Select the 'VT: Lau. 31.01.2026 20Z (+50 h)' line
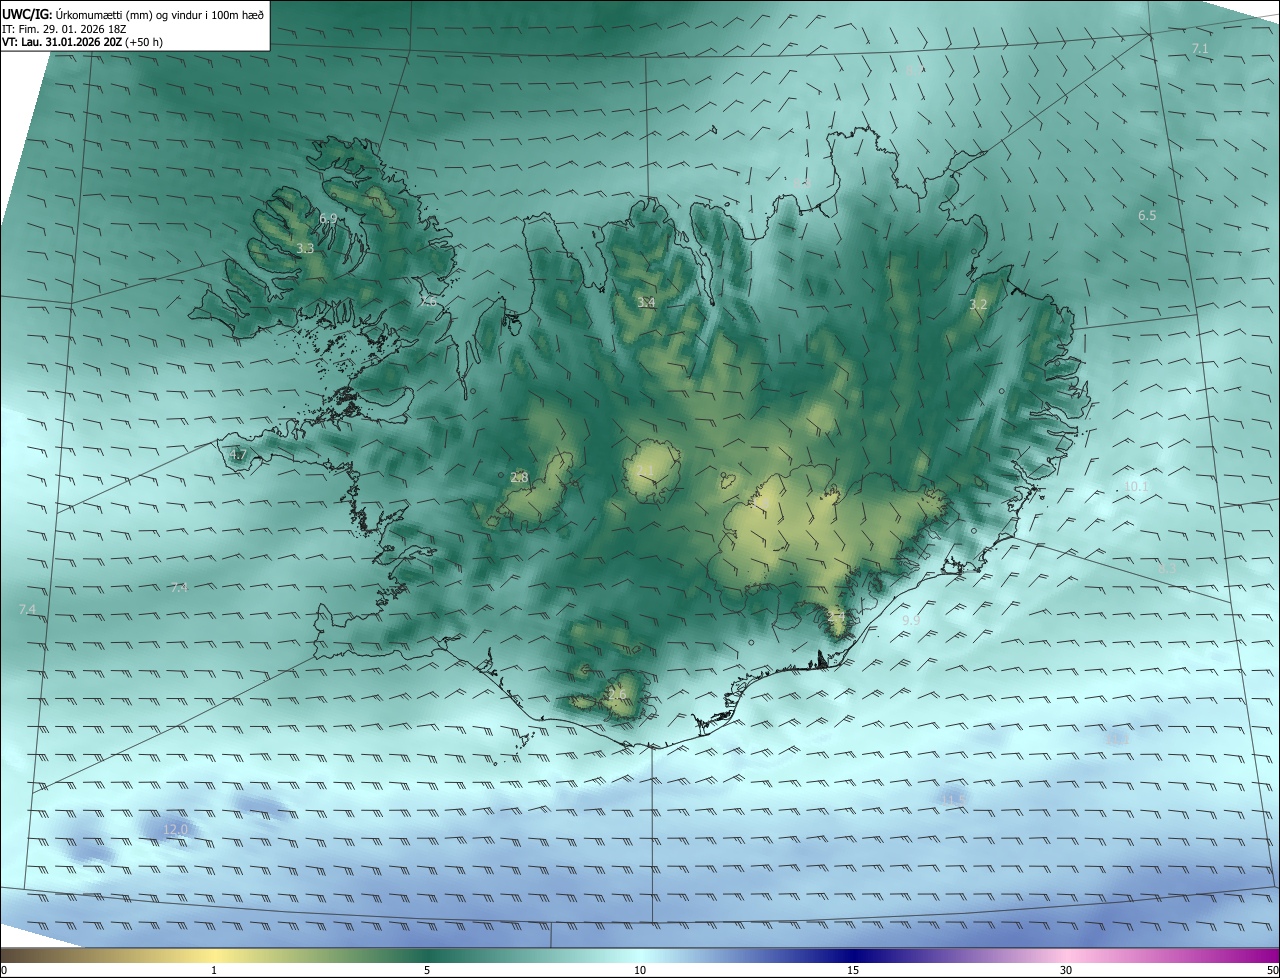Screen dimensions: 1280x978 (x=83, y=42)
